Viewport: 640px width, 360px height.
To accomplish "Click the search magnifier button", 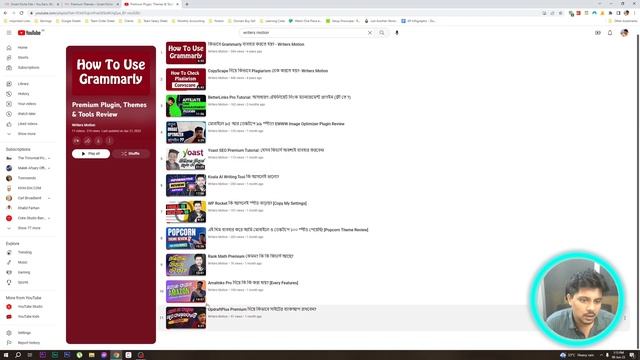I will tap(382, 33).
